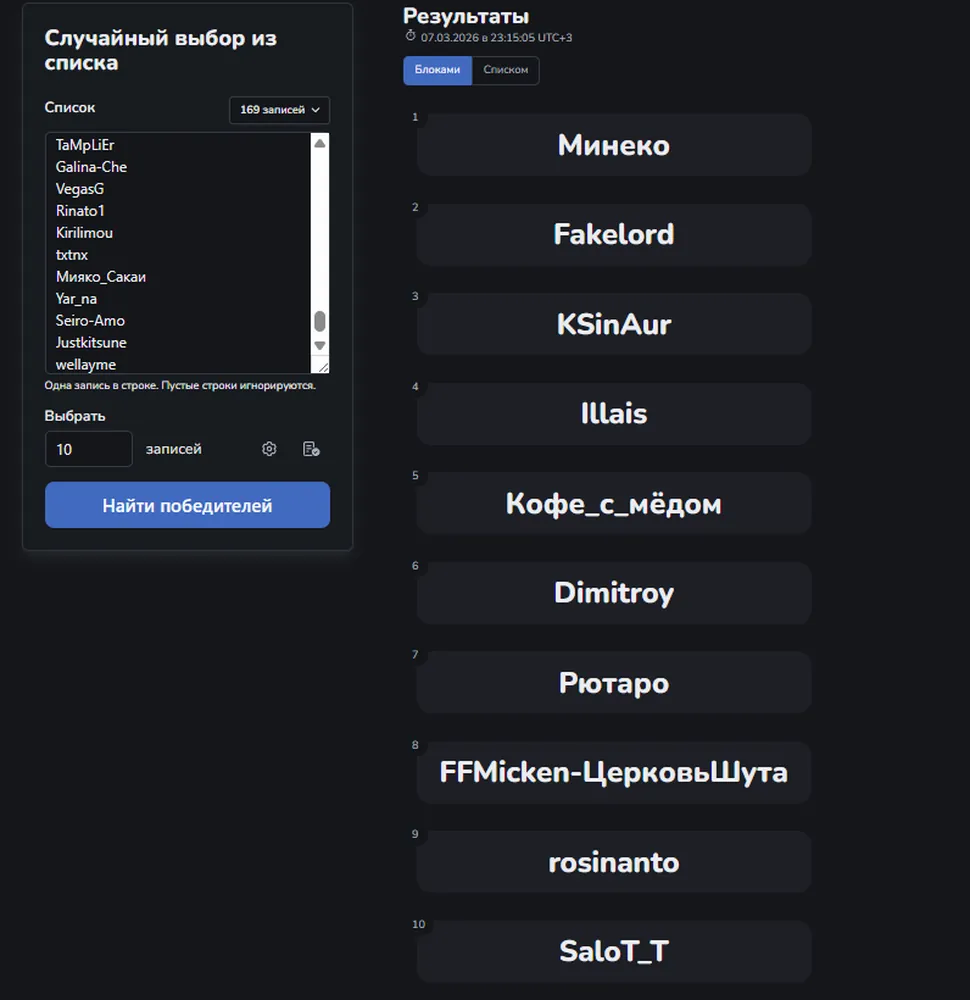
Task: Click Найти победителей button
Action: tap(187, 505)
